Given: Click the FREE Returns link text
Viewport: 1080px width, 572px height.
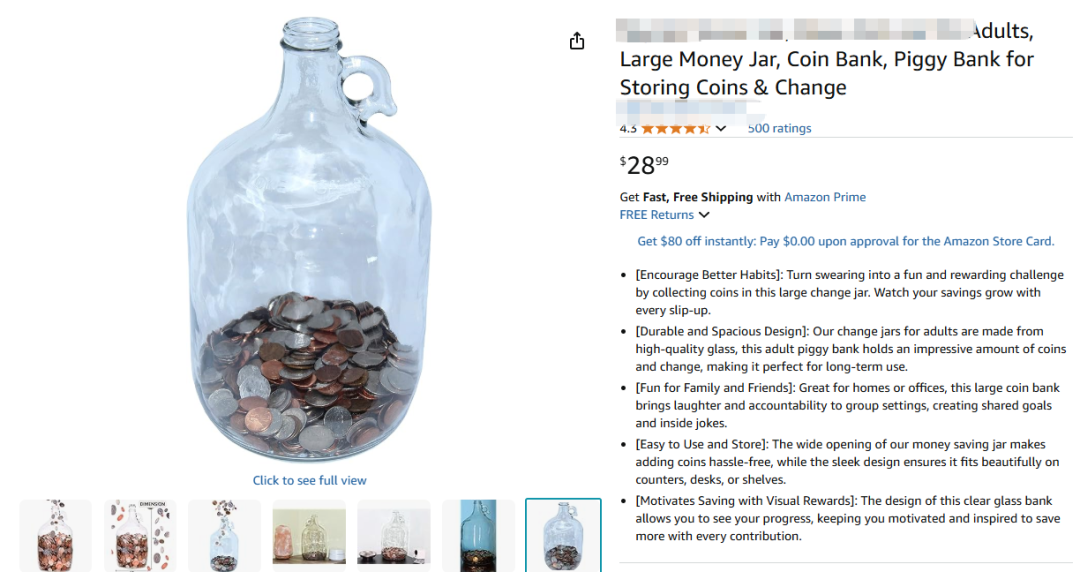Looking at the screenshot, I should [656, 215].
